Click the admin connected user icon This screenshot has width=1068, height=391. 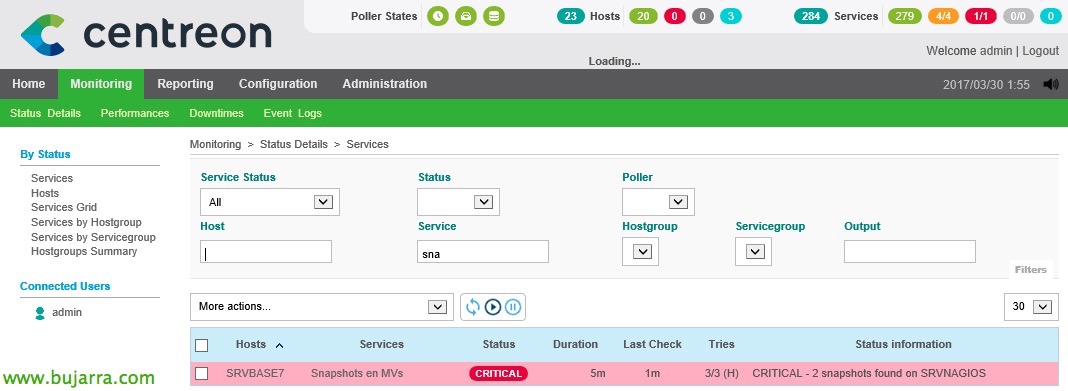point(40,313)
